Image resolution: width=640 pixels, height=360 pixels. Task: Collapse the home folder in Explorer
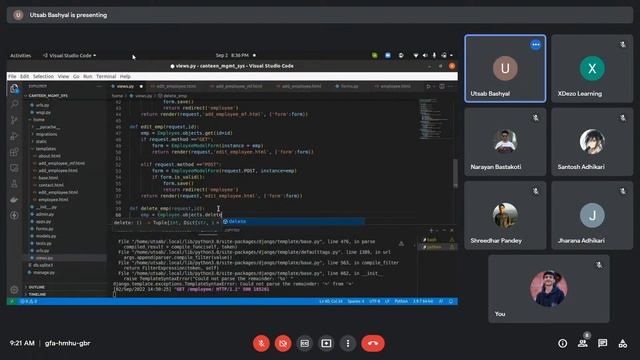pos(39,120)
